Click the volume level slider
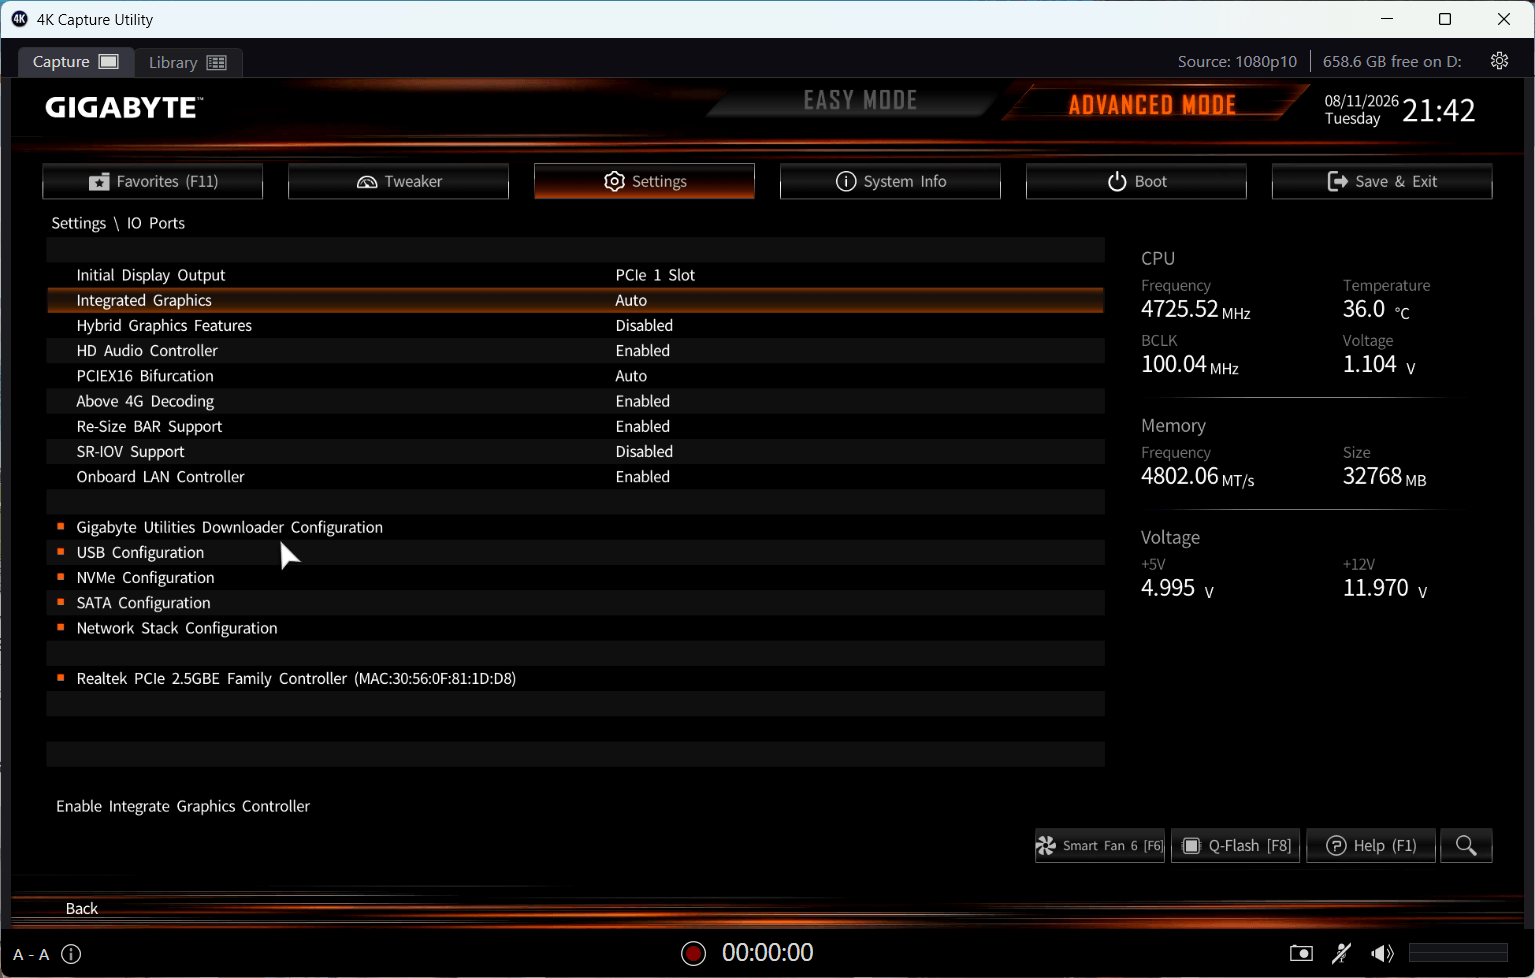Image resolution: width=1535 pixels, height=978 pixels. (1458, 953)
